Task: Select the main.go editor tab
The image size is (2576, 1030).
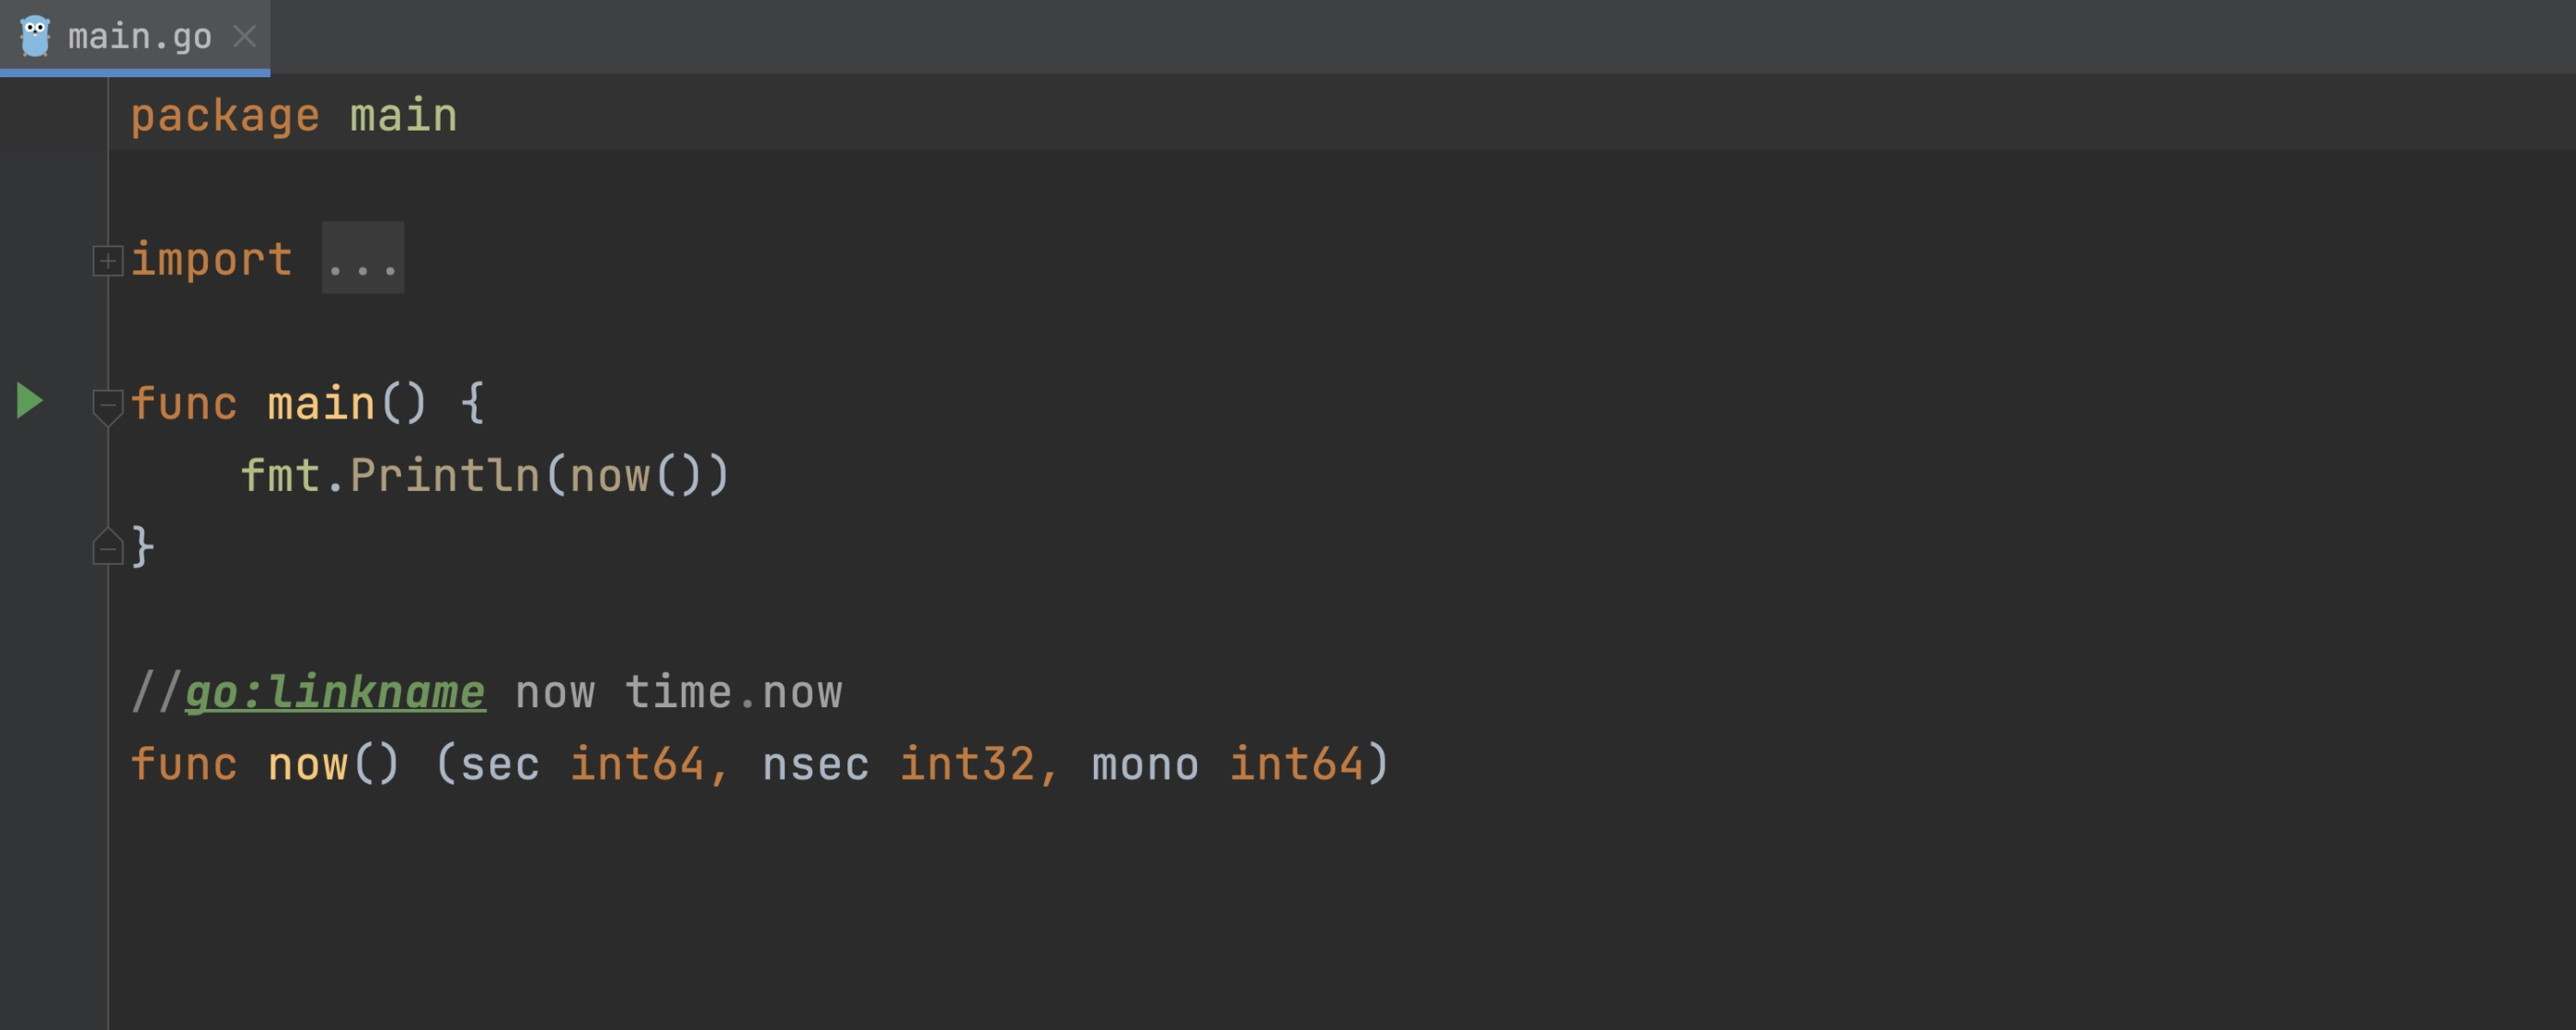Action: point(135,37)
